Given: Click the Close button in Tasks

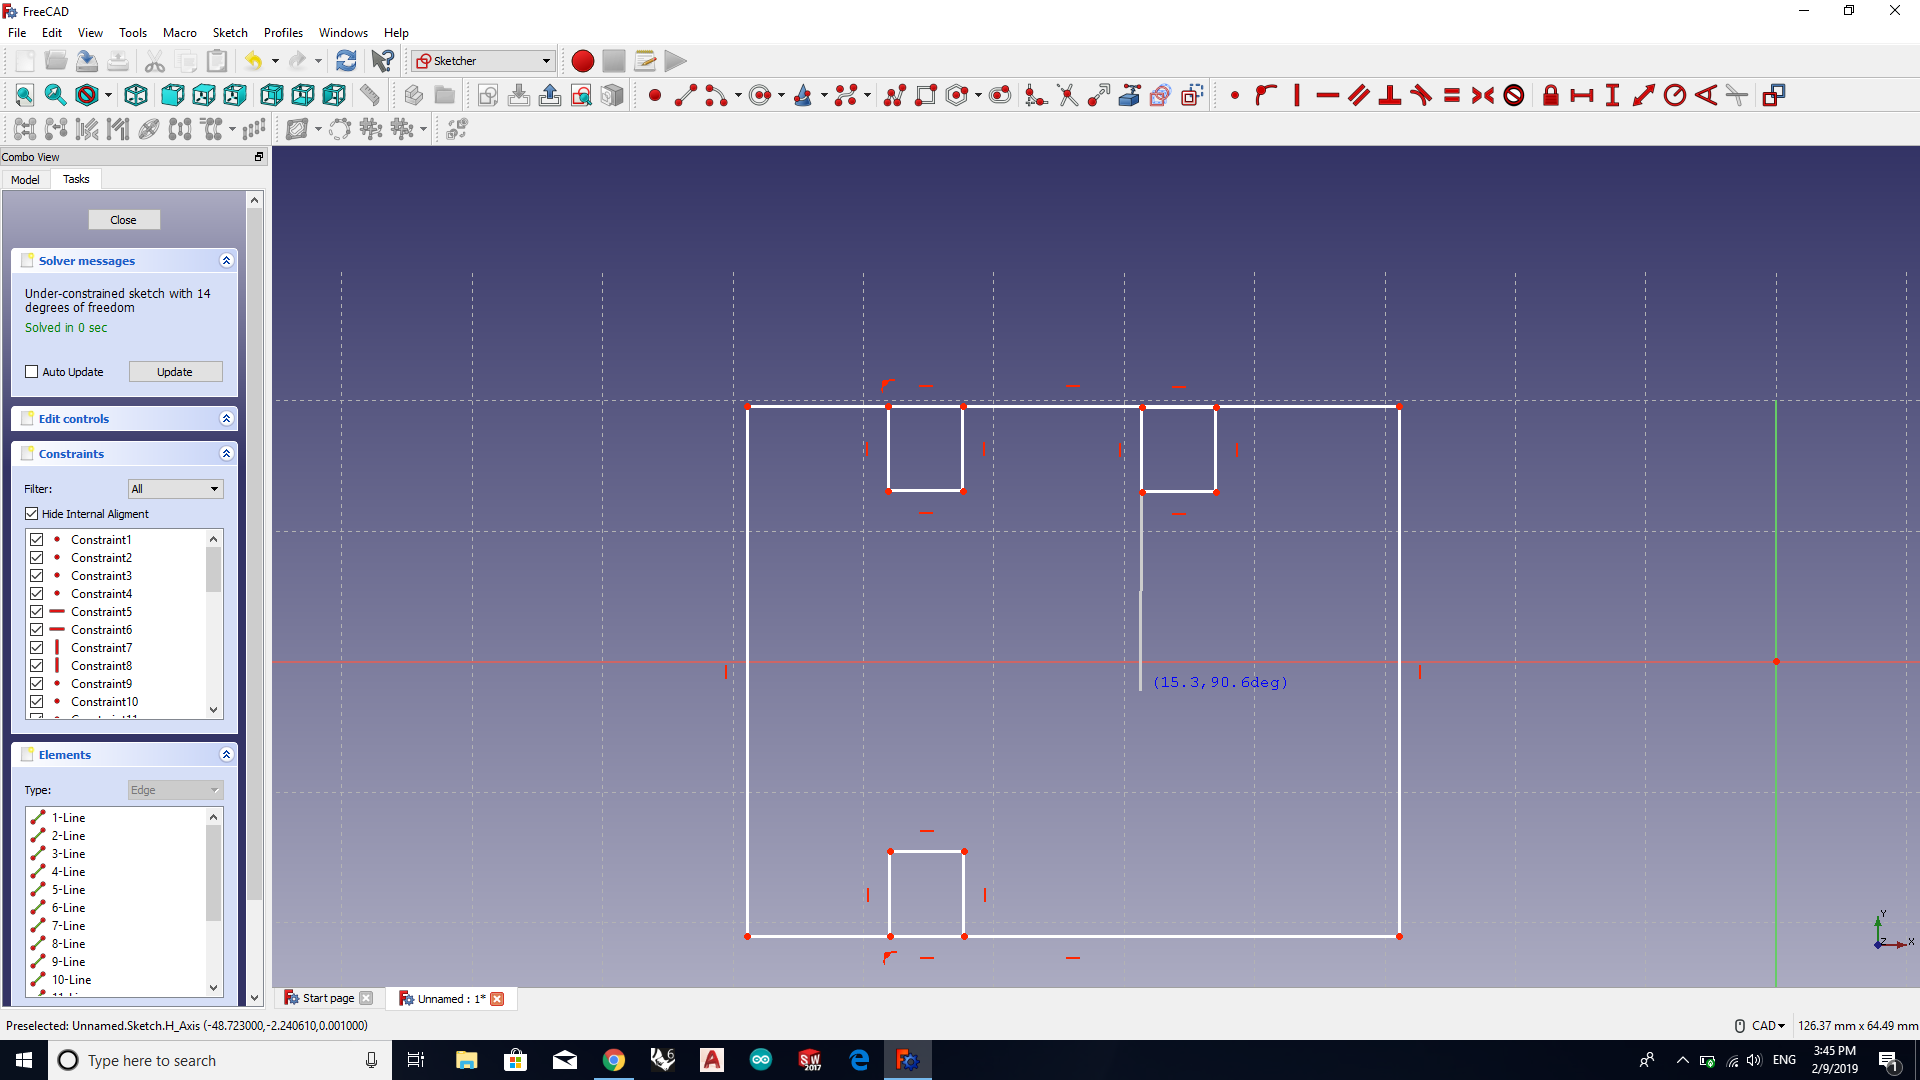Looking at the screenshot, I should pos(123,220).
